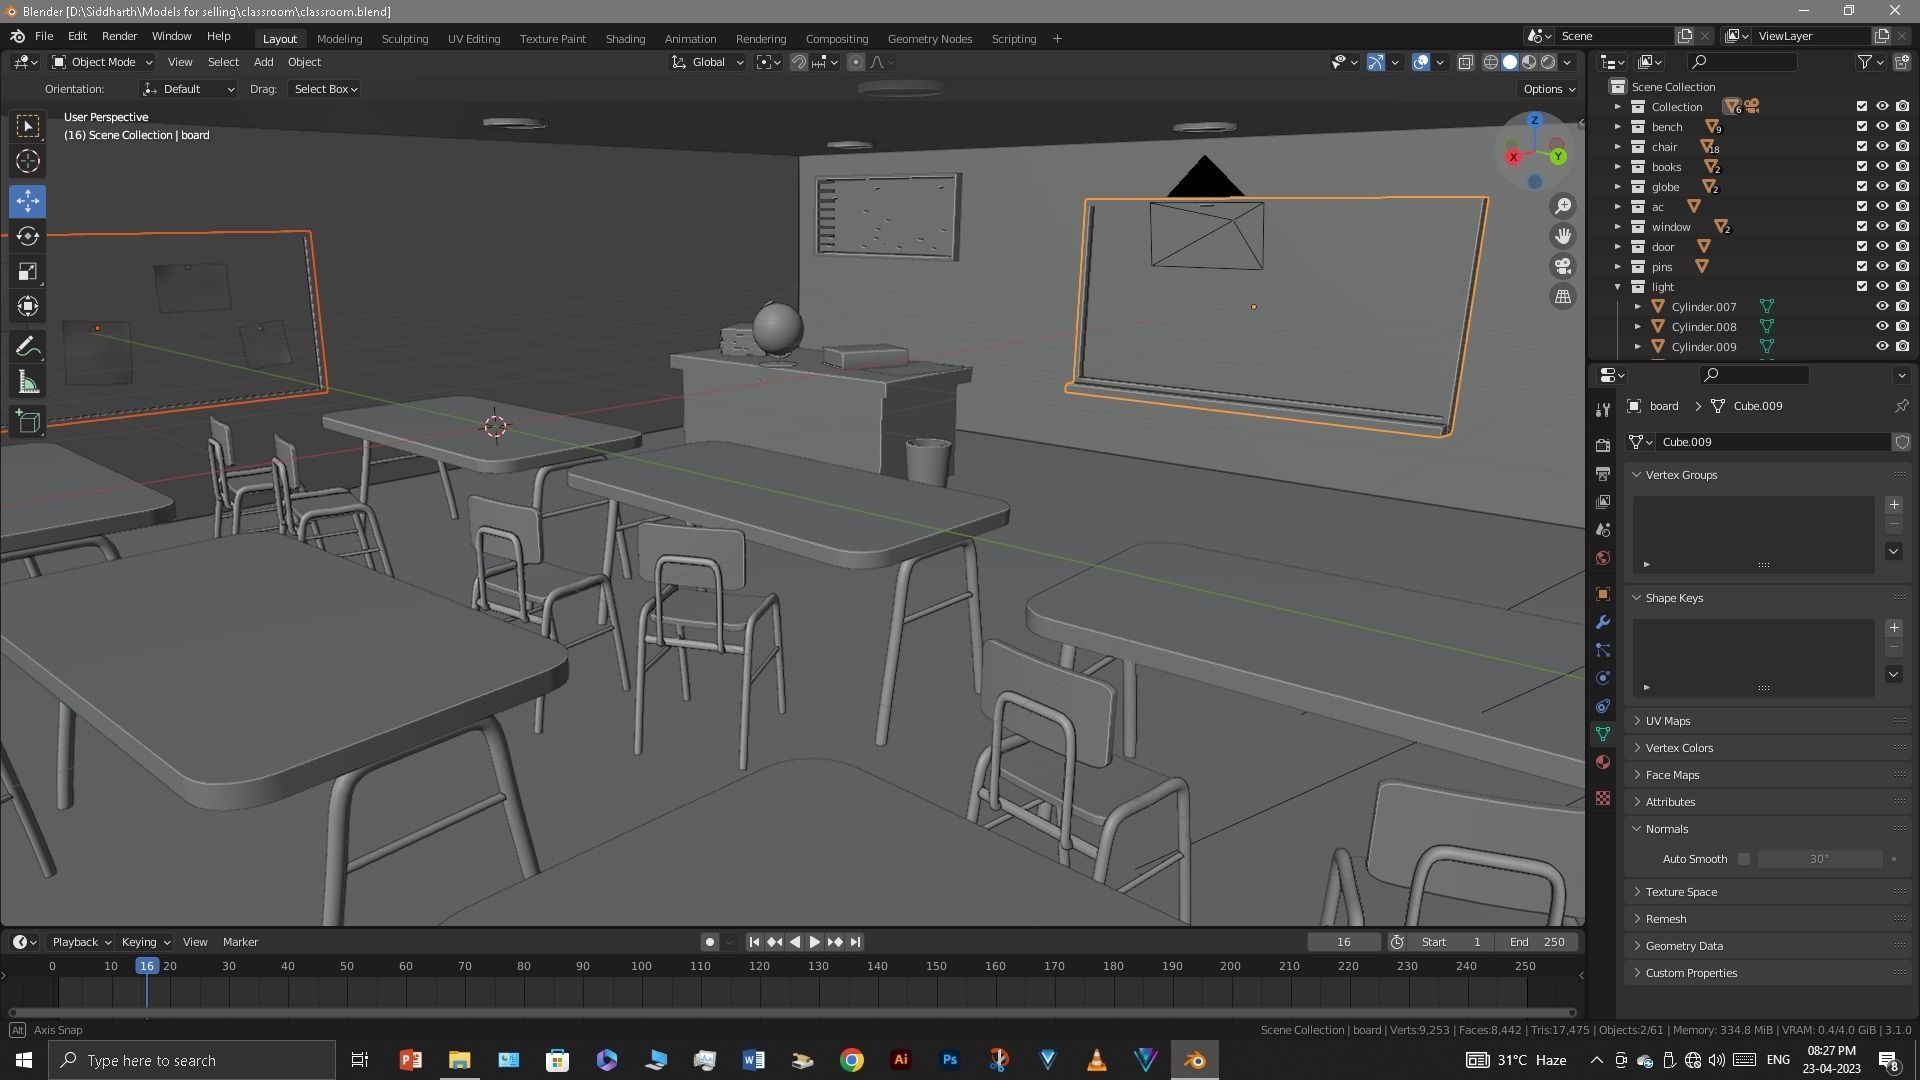1920x1080 pixels.
Task: Disable globe collection in renders
Action: [x=1902, y=187]
